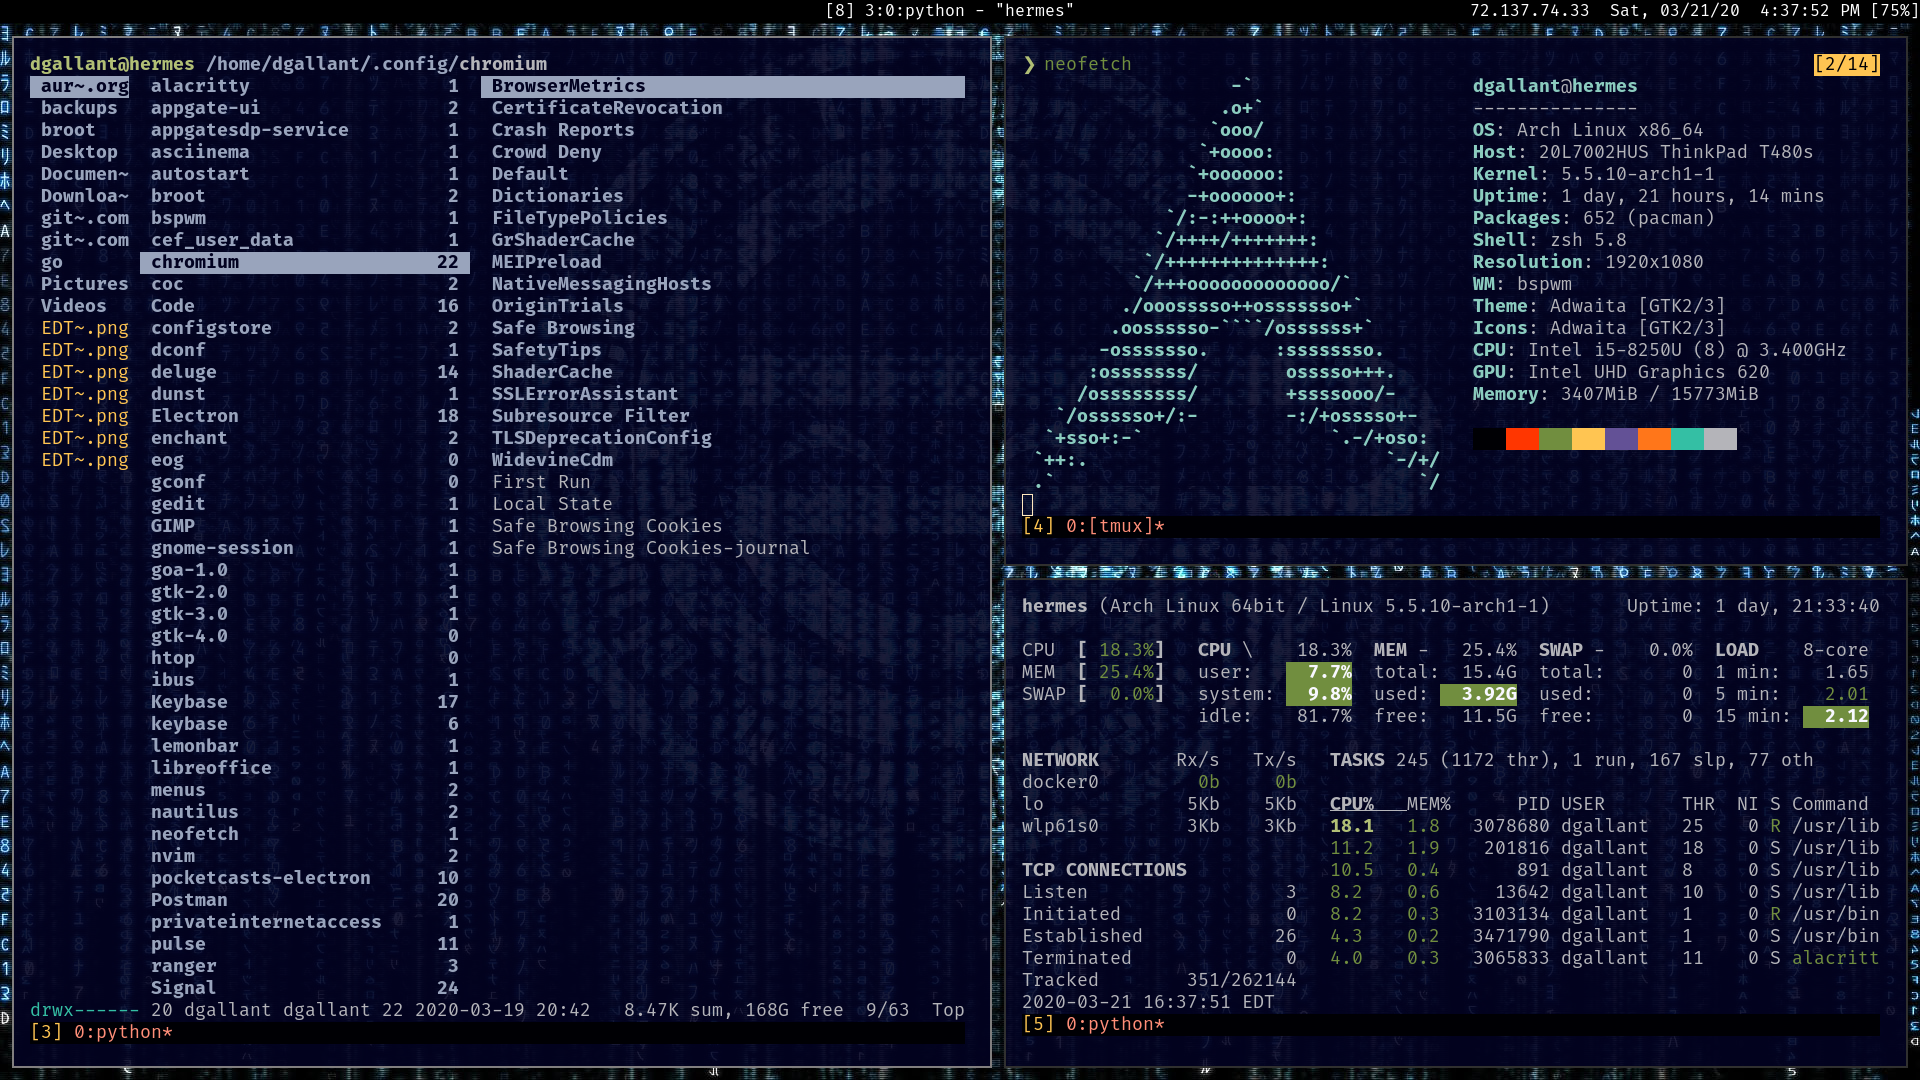Select 'gnome-session' directory entry
Viewport: 1920px width, 1080px height.
(305, 549)
